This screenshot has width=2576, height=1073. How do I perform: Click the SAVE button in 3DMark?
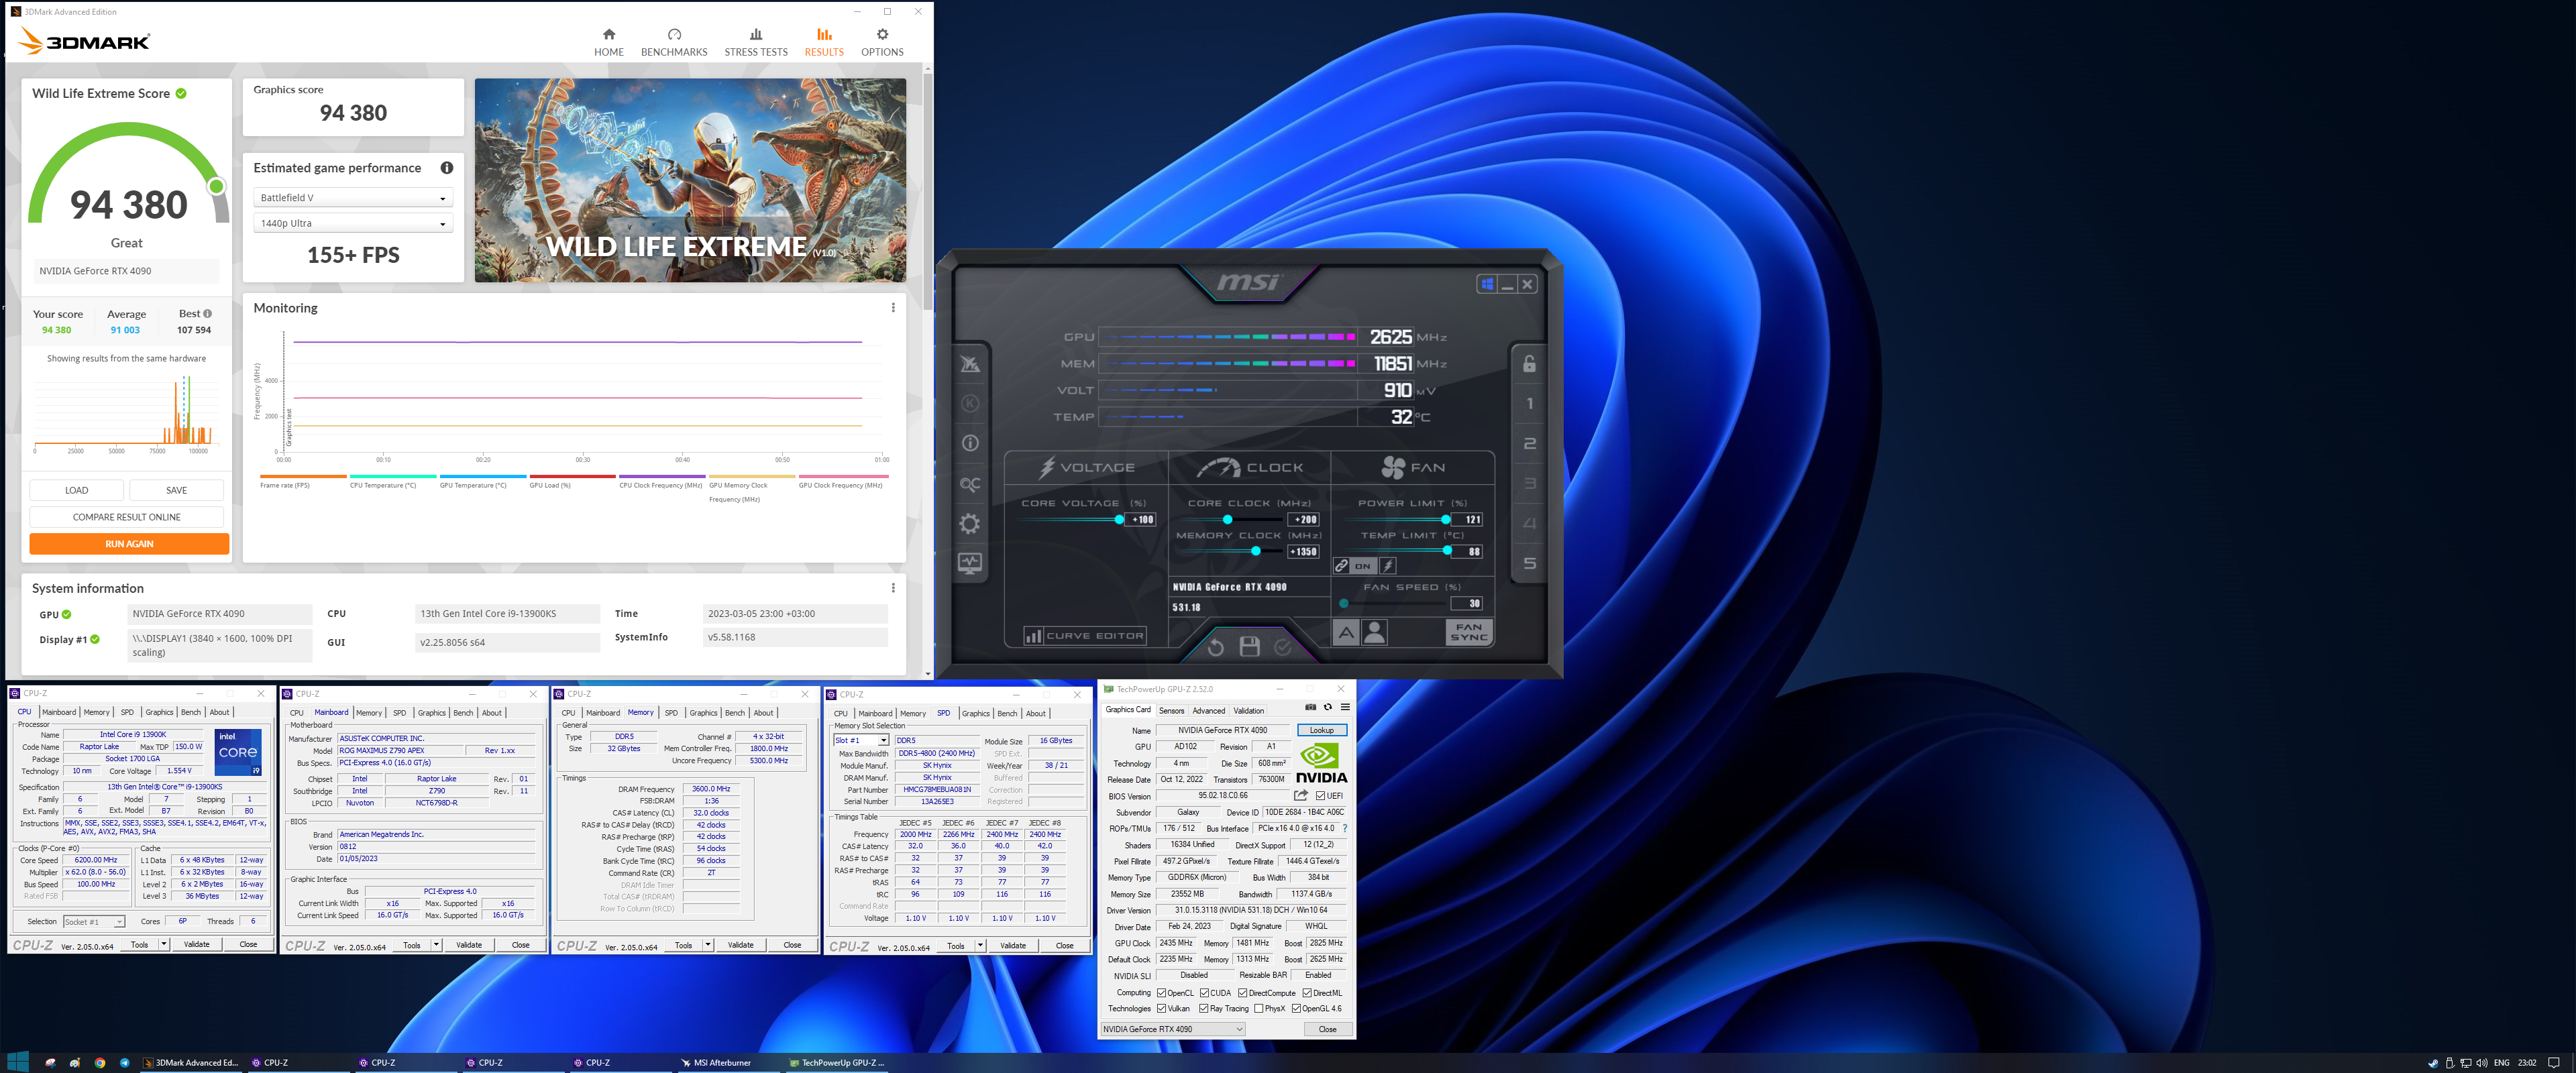pos(177,490)
